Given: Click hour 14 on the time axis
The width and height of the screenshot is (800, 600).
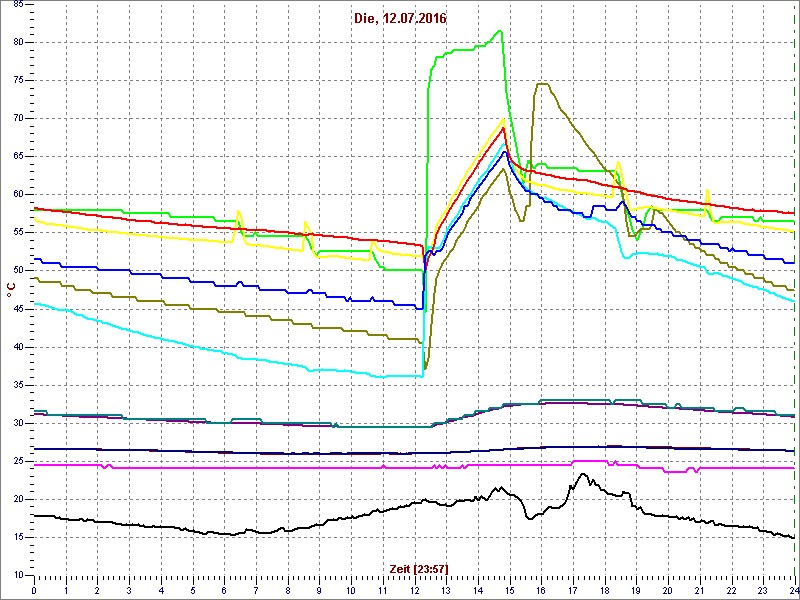Looking at the screenshot, I should click(x=478, y=590).
